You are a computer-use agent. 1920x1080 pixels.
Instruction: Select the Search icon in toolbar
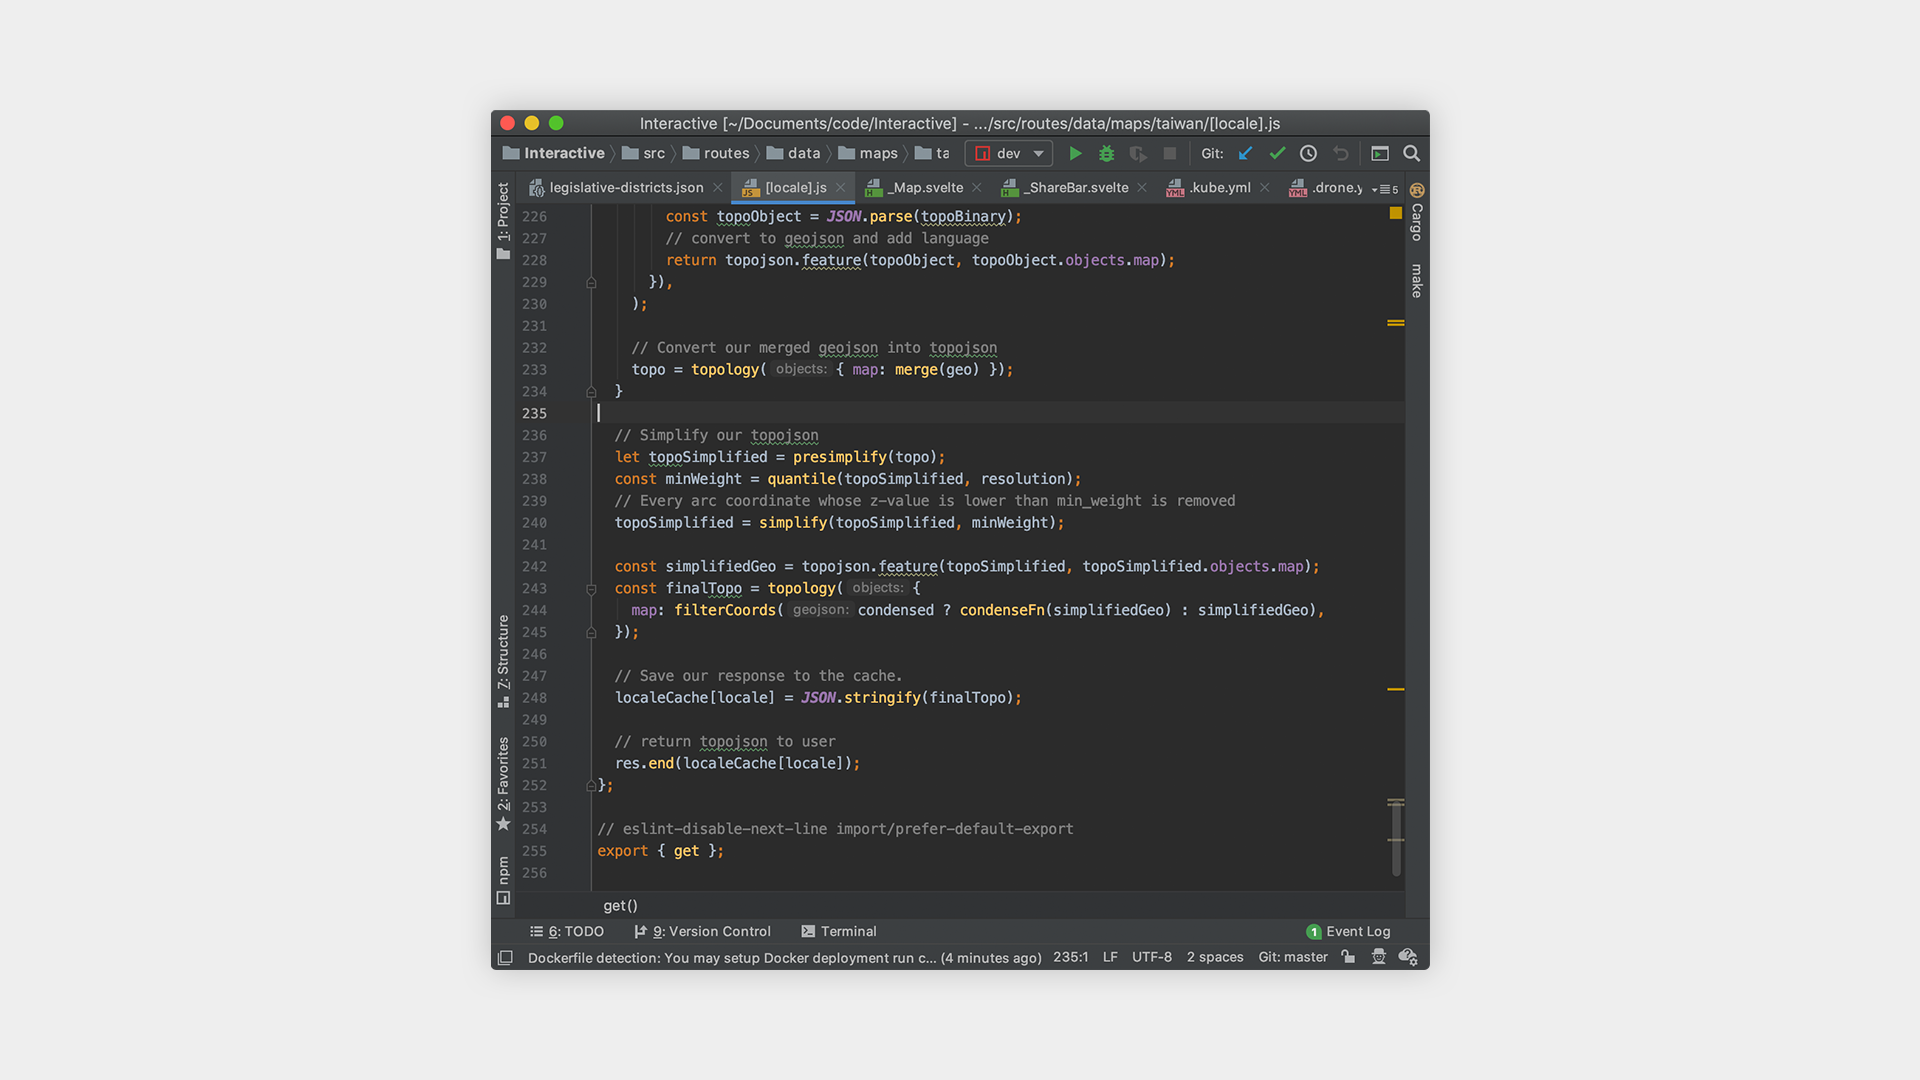(x=1408, y=153)
